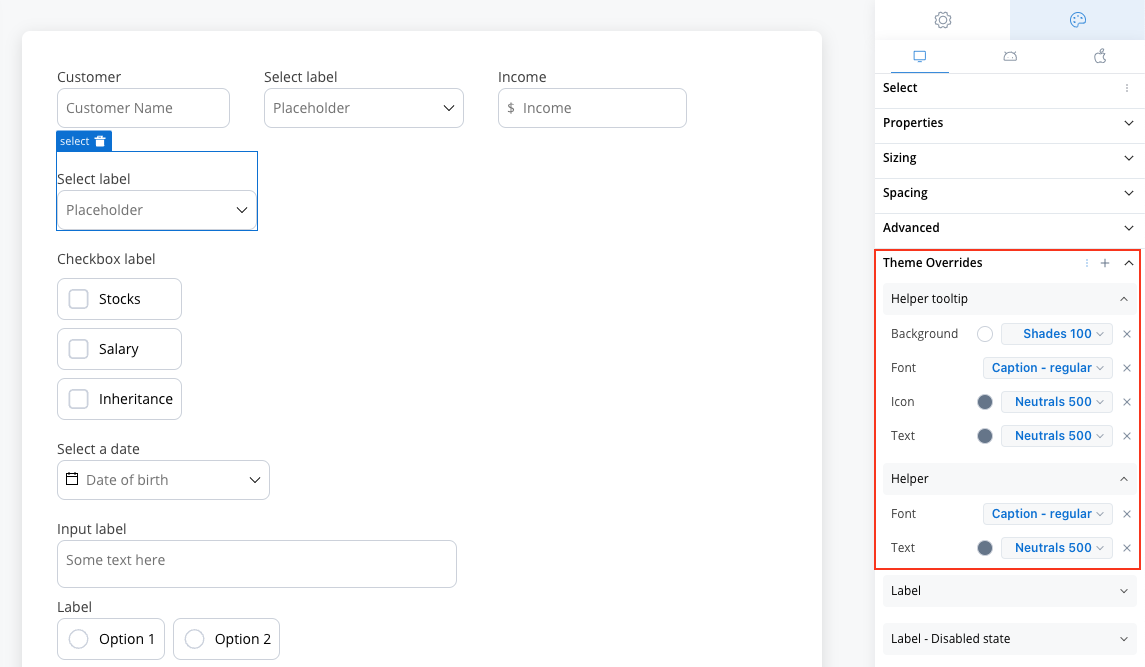Open the settings gear tab

(x=943, y=20)
